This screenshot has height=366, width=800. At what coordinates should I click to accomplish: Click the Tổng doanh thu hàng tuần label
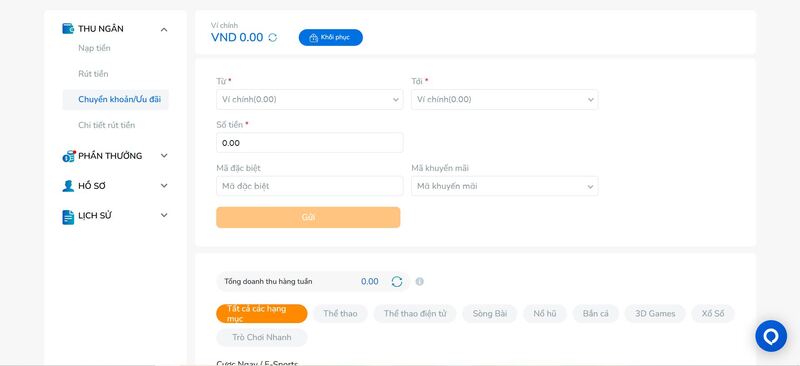[x=268, y=281]
